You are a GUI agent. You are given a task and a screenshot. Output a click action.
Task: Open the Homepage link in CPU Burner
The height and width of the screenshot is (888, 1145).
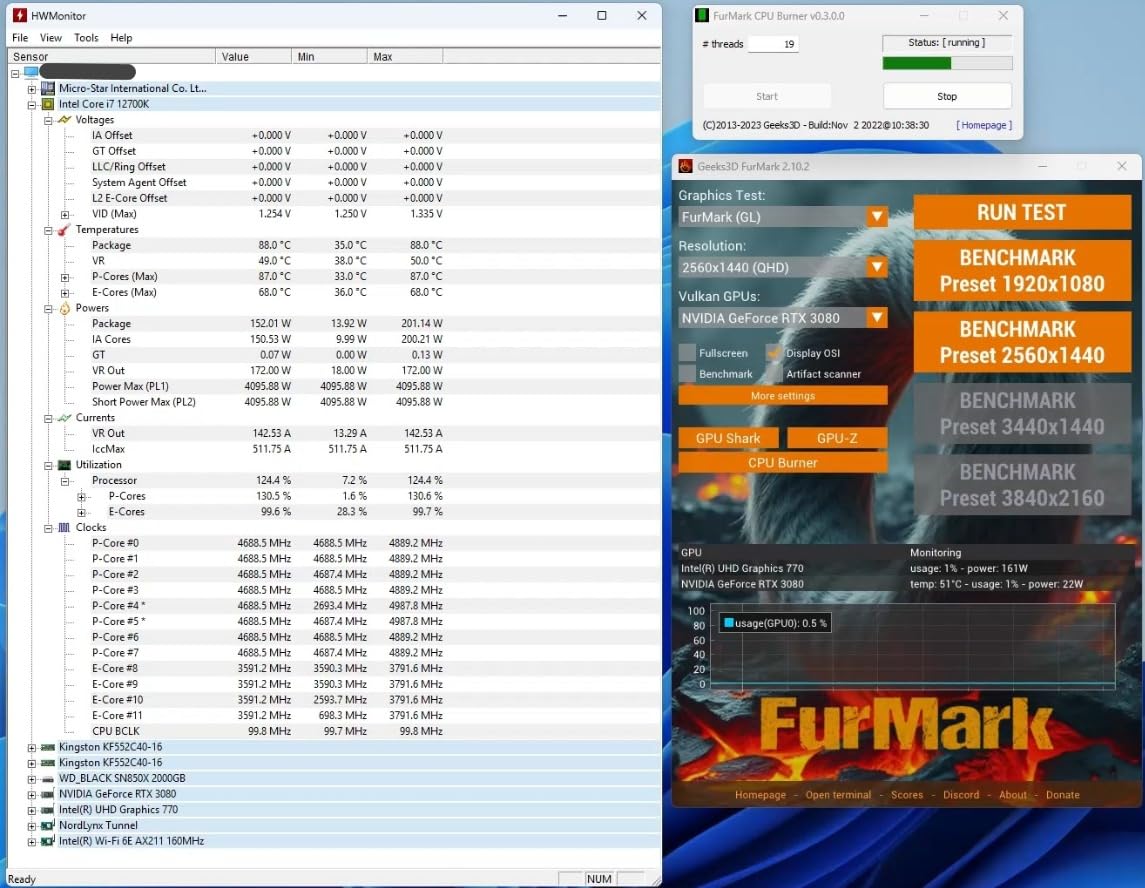click(x=984, y=125)
